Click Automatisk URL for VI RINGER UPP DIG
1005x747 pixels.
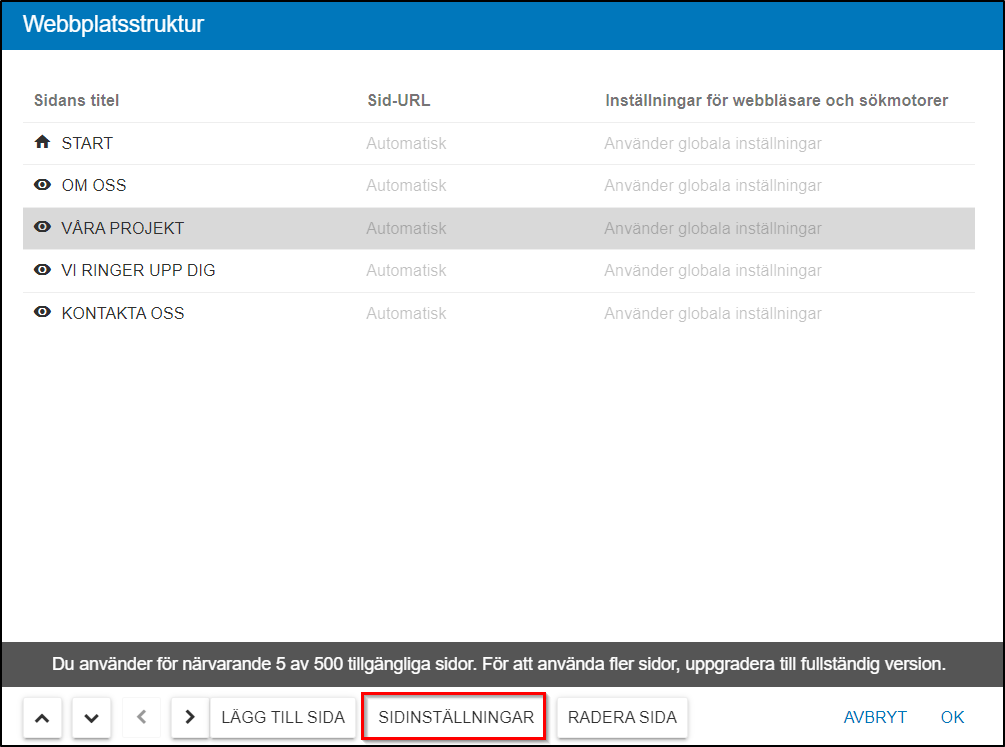tap(406, 270)
